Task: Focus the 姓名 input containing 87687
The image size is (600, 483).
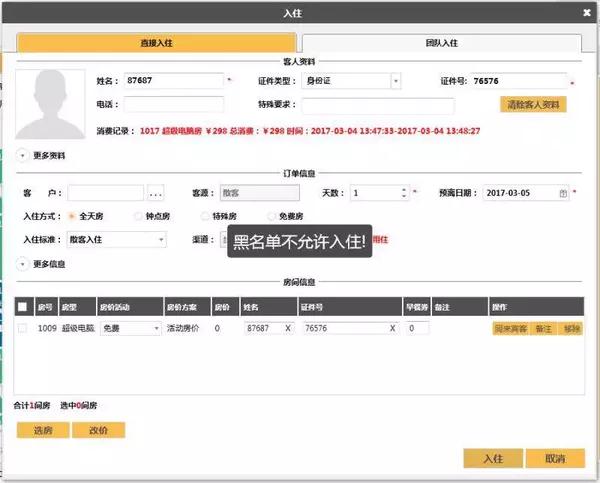Action: coord(174,81)
